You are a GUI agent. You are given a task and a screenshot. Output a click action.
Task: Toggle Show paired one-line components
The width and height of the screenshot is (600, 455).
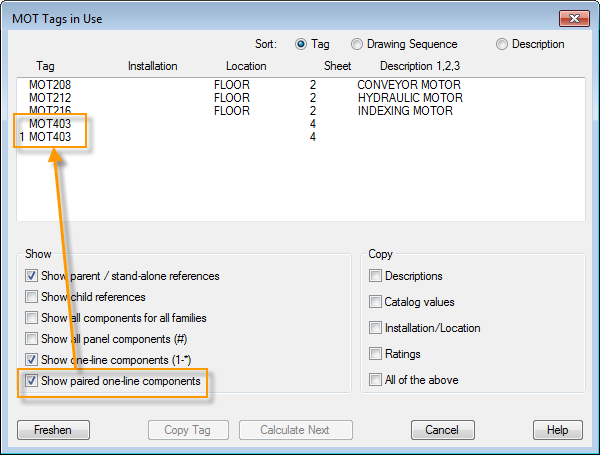tap(33, 381)
